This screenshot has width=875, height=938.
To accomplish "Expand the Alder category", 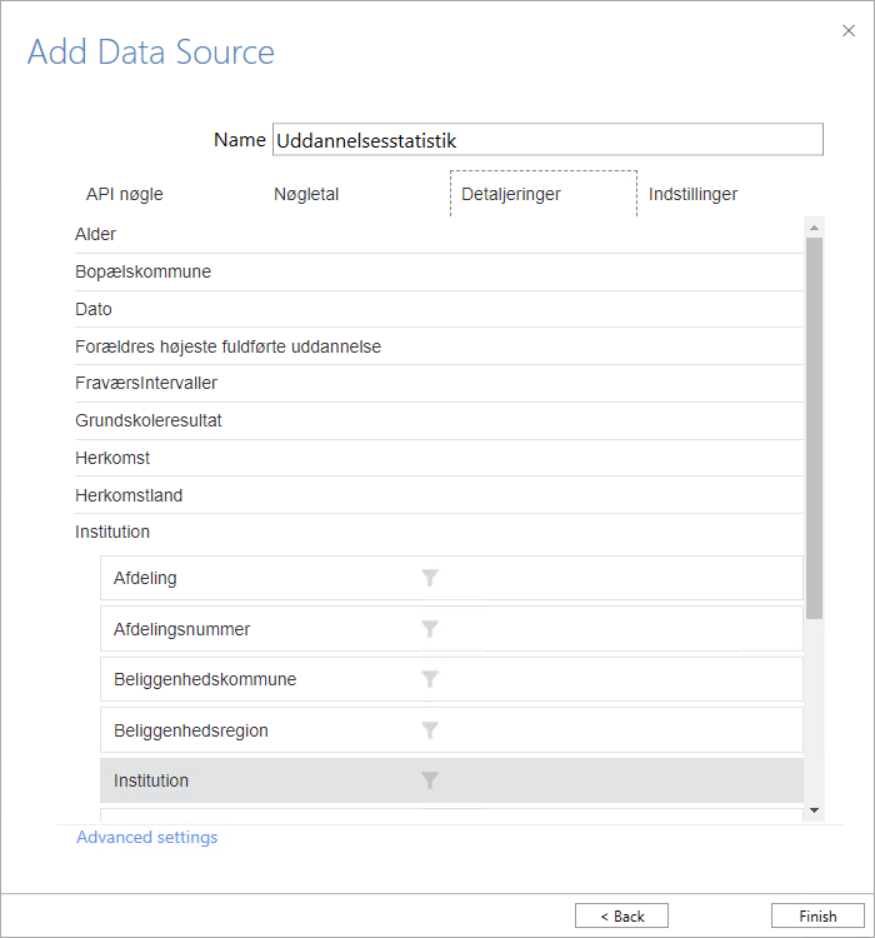I will [x=439, y=234].
